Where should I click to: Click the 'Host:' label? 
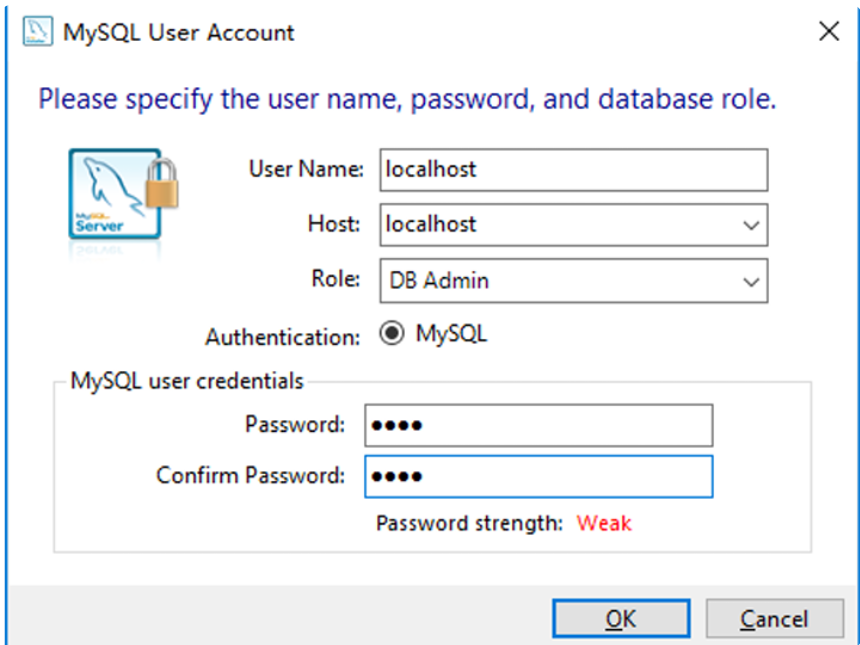tap(334, 224)
